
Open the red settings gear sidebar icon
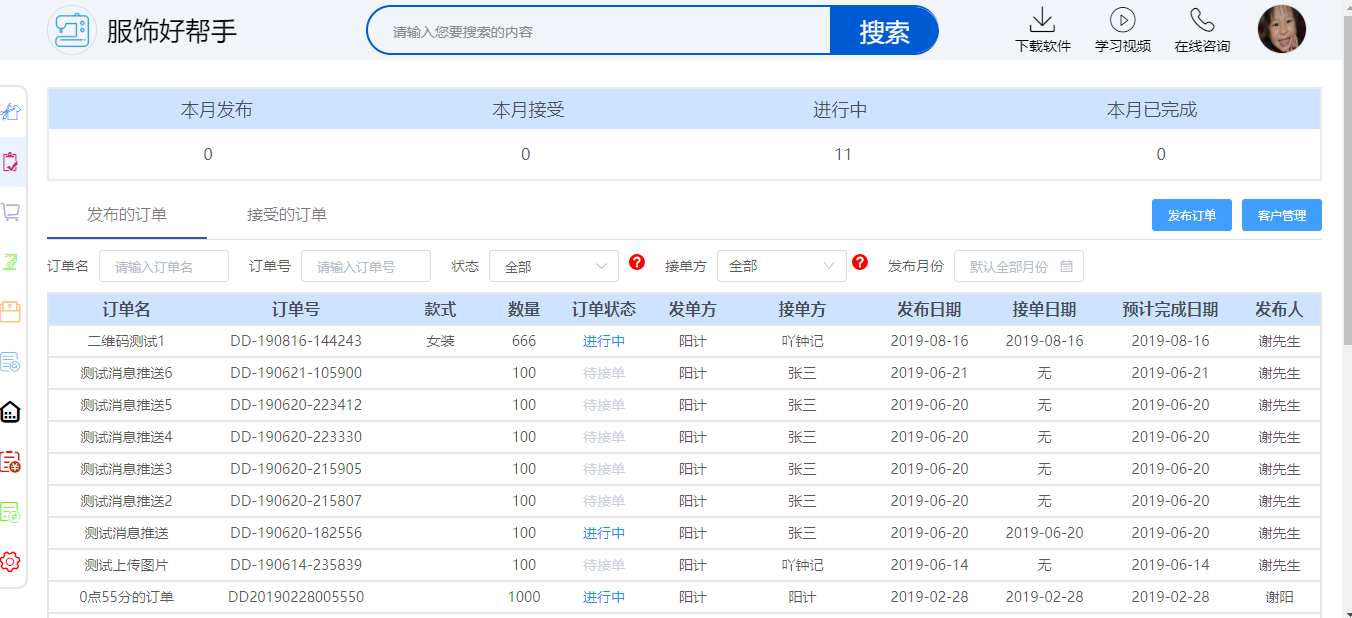(x=11, y=562)
